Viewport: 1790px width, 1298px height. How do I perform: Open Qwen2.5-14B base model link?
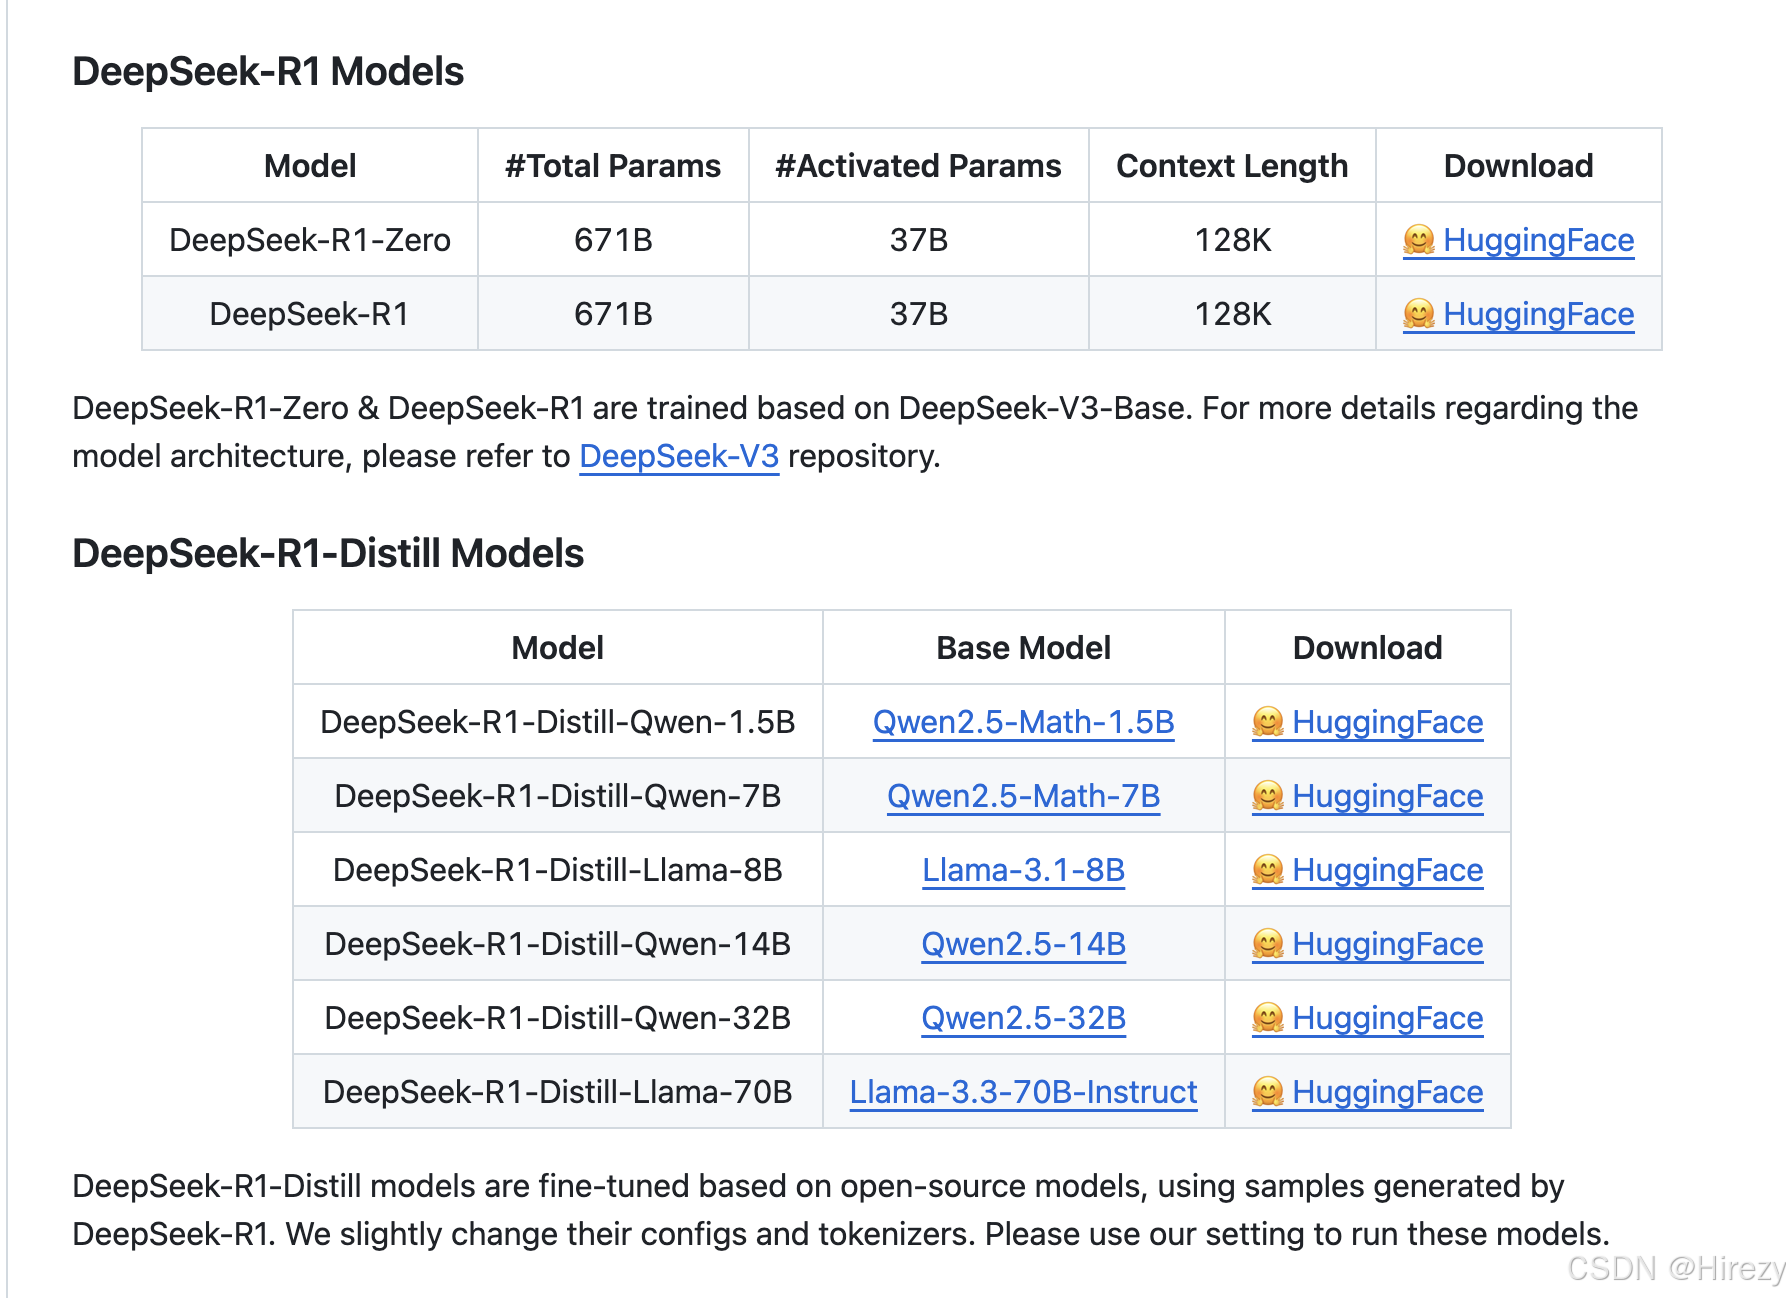click(1023, 944)
